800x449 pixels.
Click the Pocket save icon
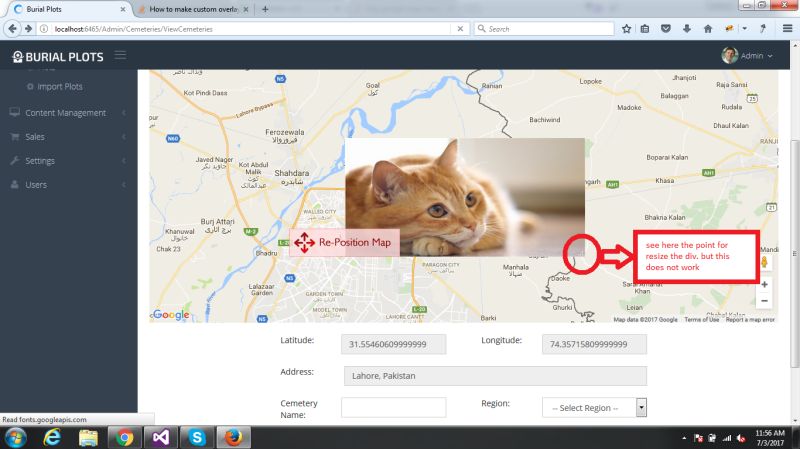666,29
